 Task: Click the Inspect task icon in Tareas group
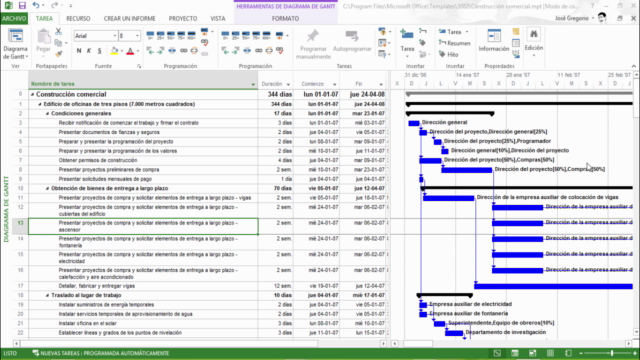click(x=382, y=31)
